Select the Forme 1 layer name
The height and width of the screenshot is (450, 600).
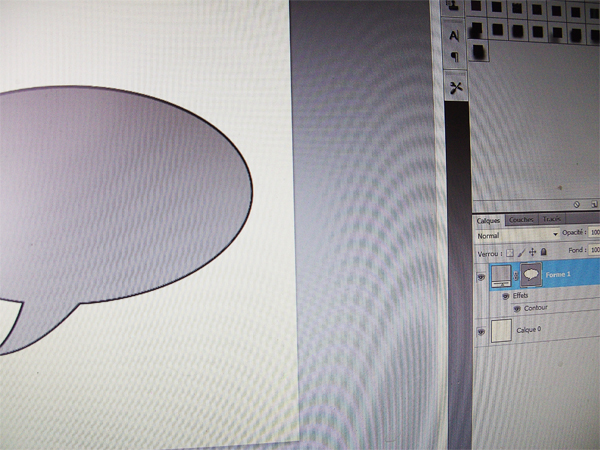click(558, 274)
